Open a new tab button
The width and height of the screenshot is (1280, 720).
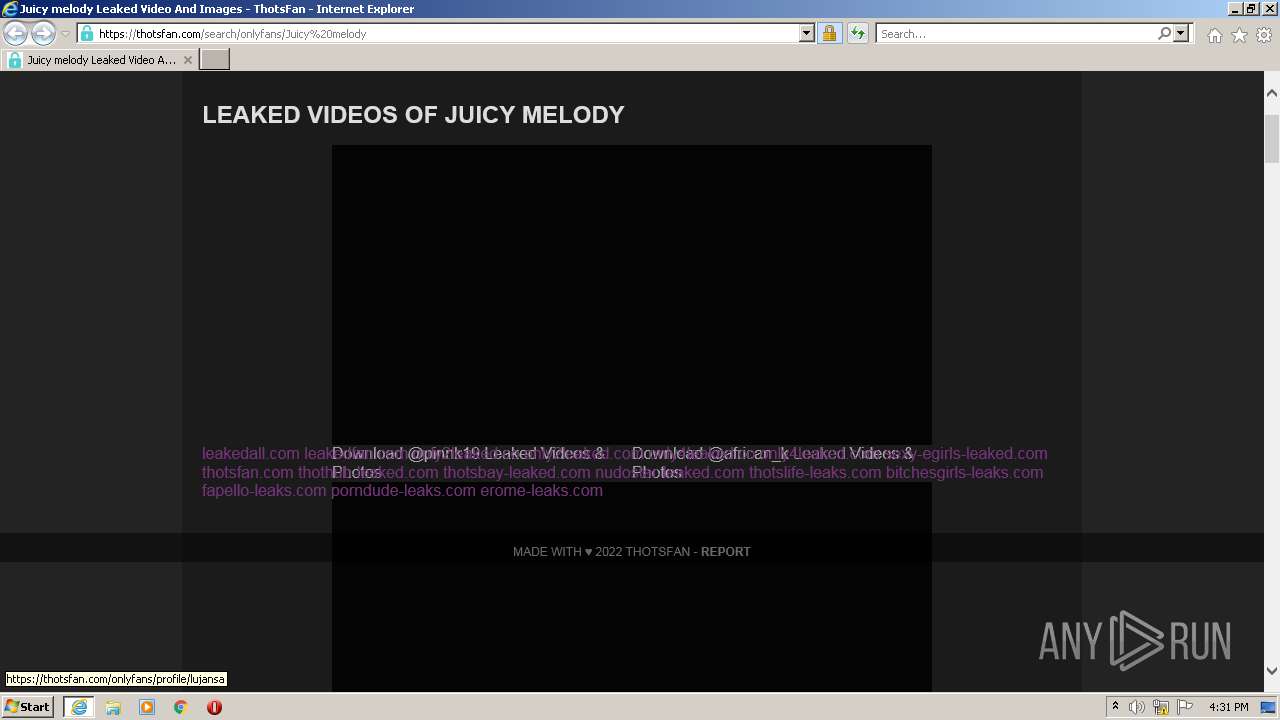[215, 60]
